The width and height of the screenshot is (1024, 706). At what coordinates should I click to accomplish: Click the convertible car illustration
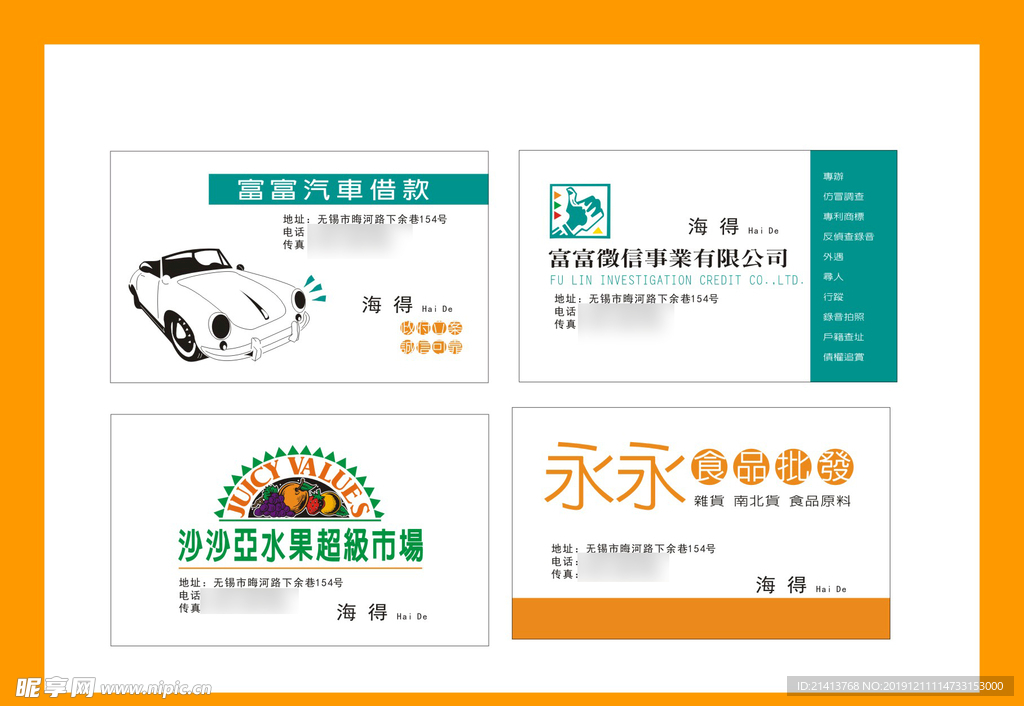click(x=218, y=304)
